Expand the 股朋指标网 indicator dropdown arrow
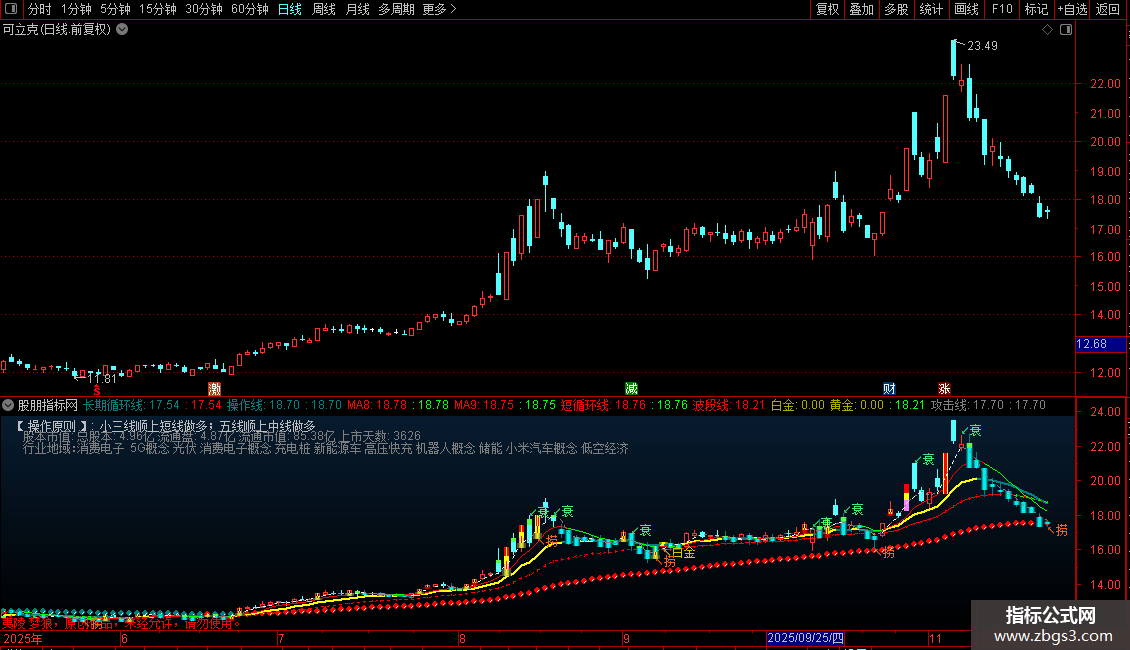Image resolution: width=1130 pixels, height=650 pixels. (x=8, y=406)
